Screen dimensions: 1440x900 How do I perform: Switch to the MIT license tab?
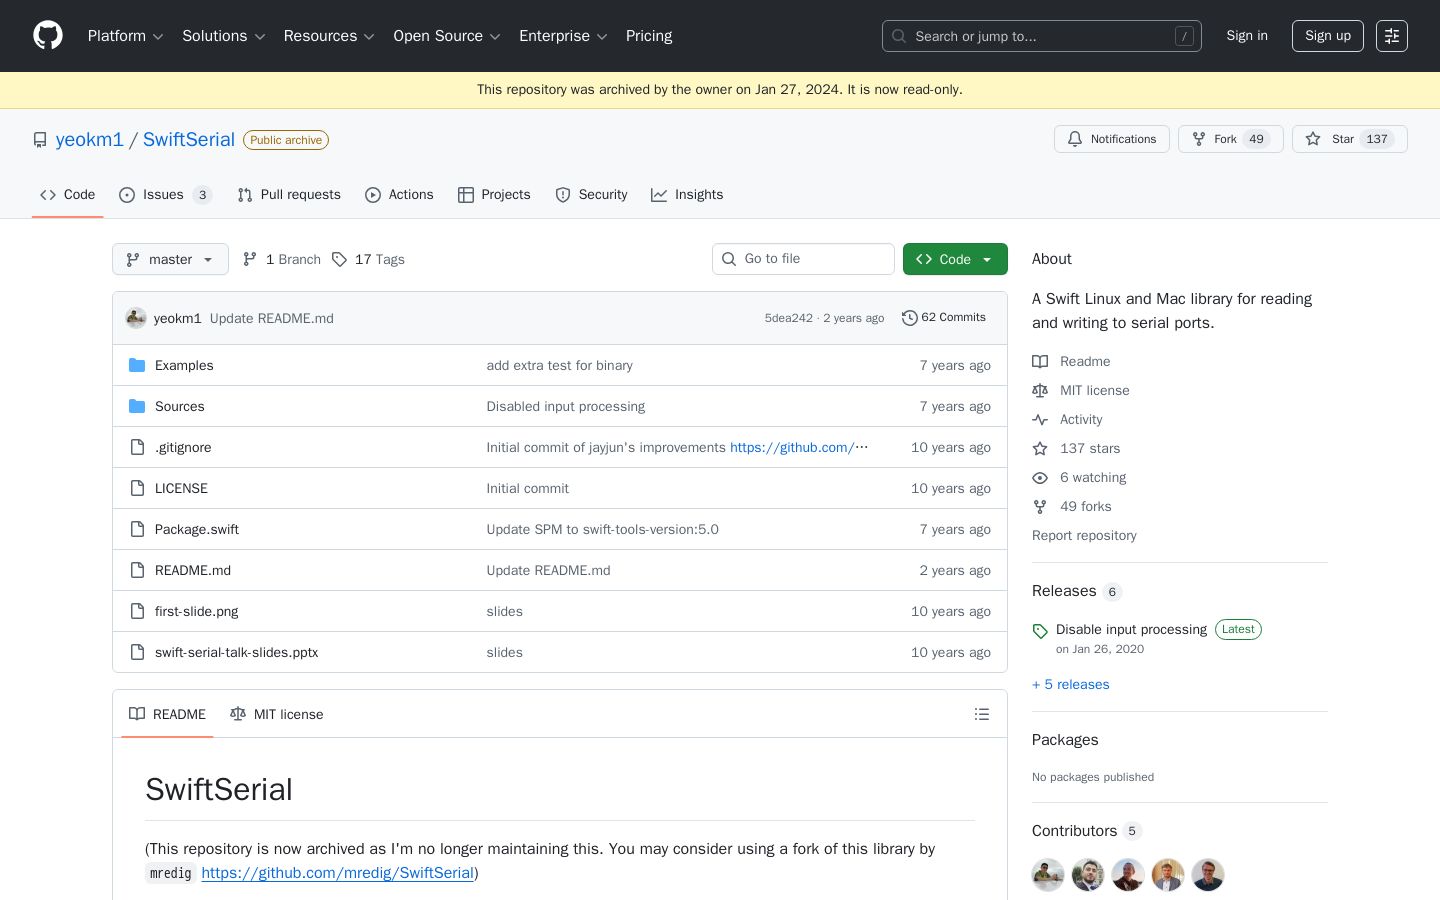click(x=276, y=714)
